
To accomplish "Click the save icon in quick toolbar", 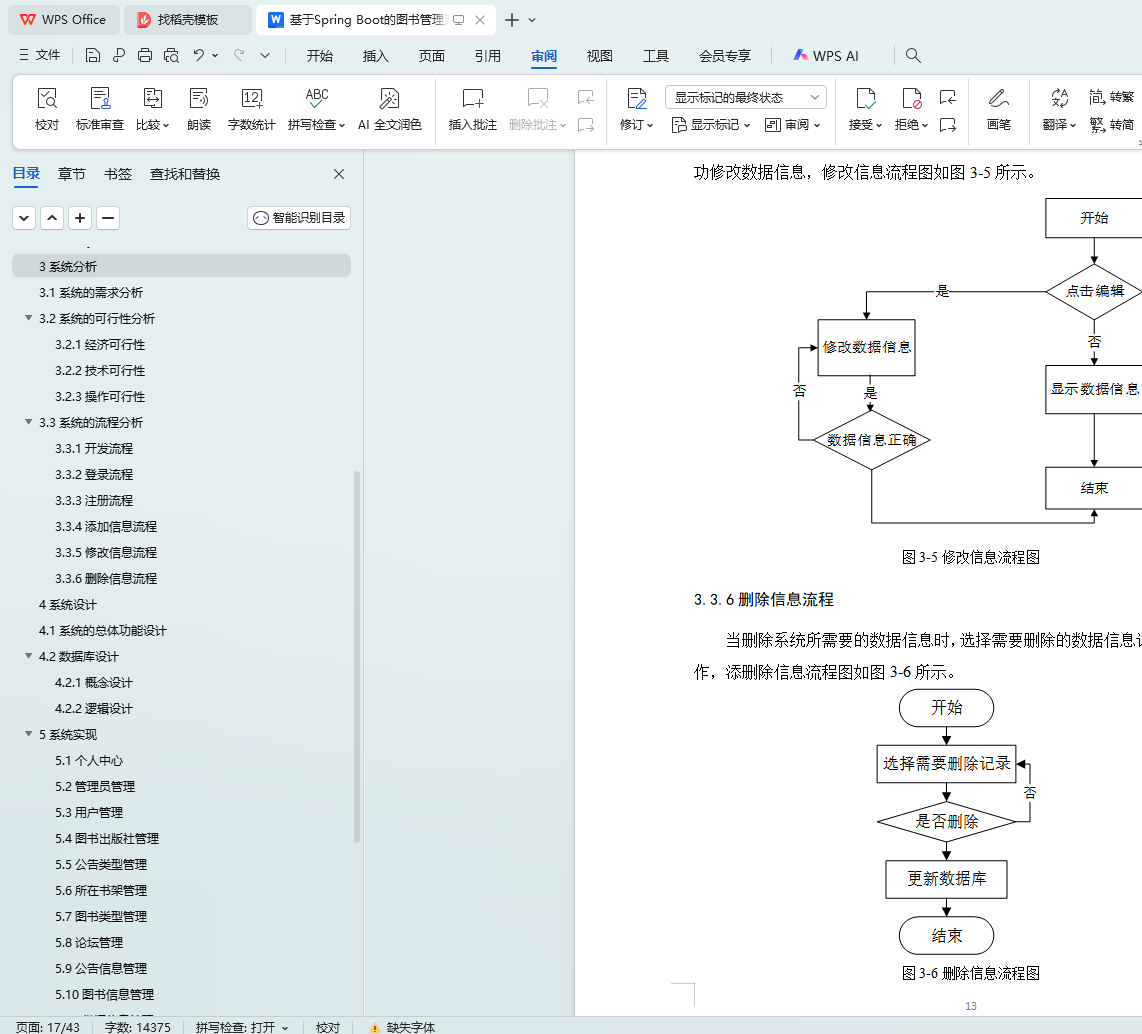I will [x=92, y=55].
